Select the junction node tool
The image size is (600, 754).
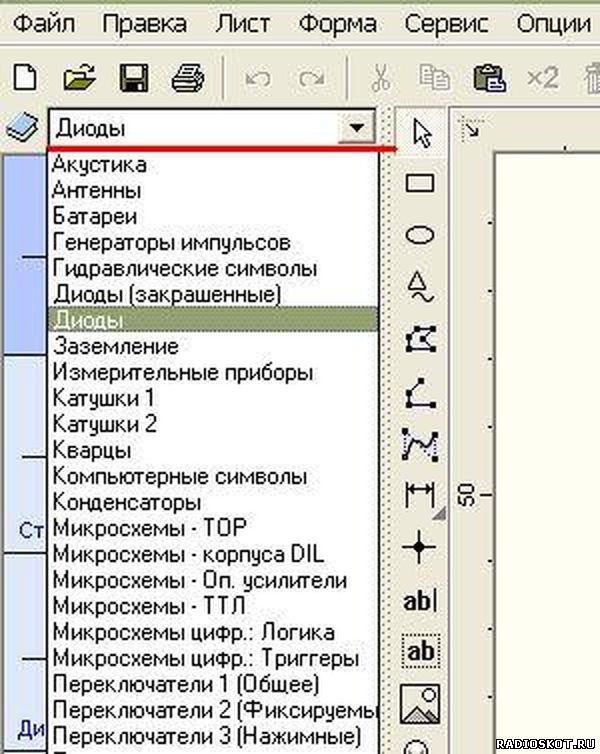click(419, 547)
